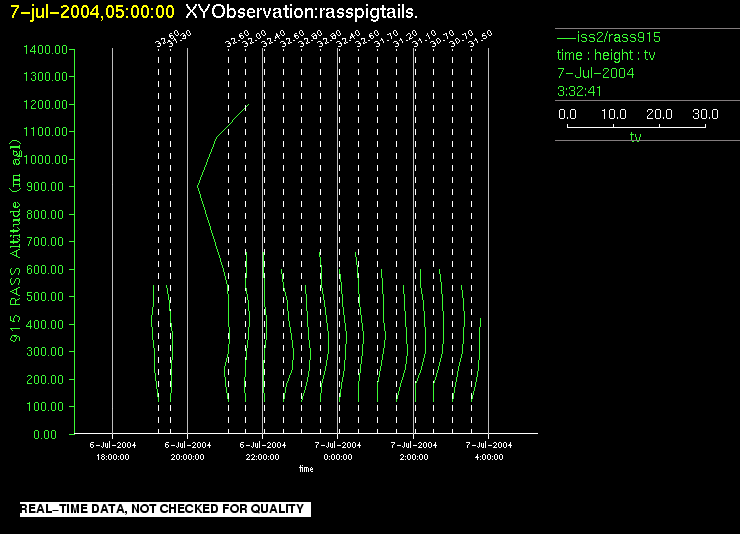Click the 0.00 altitude axis label
The width and height of the screenshot is (740, 534).
pyautogui.click(x=45, y=434)
